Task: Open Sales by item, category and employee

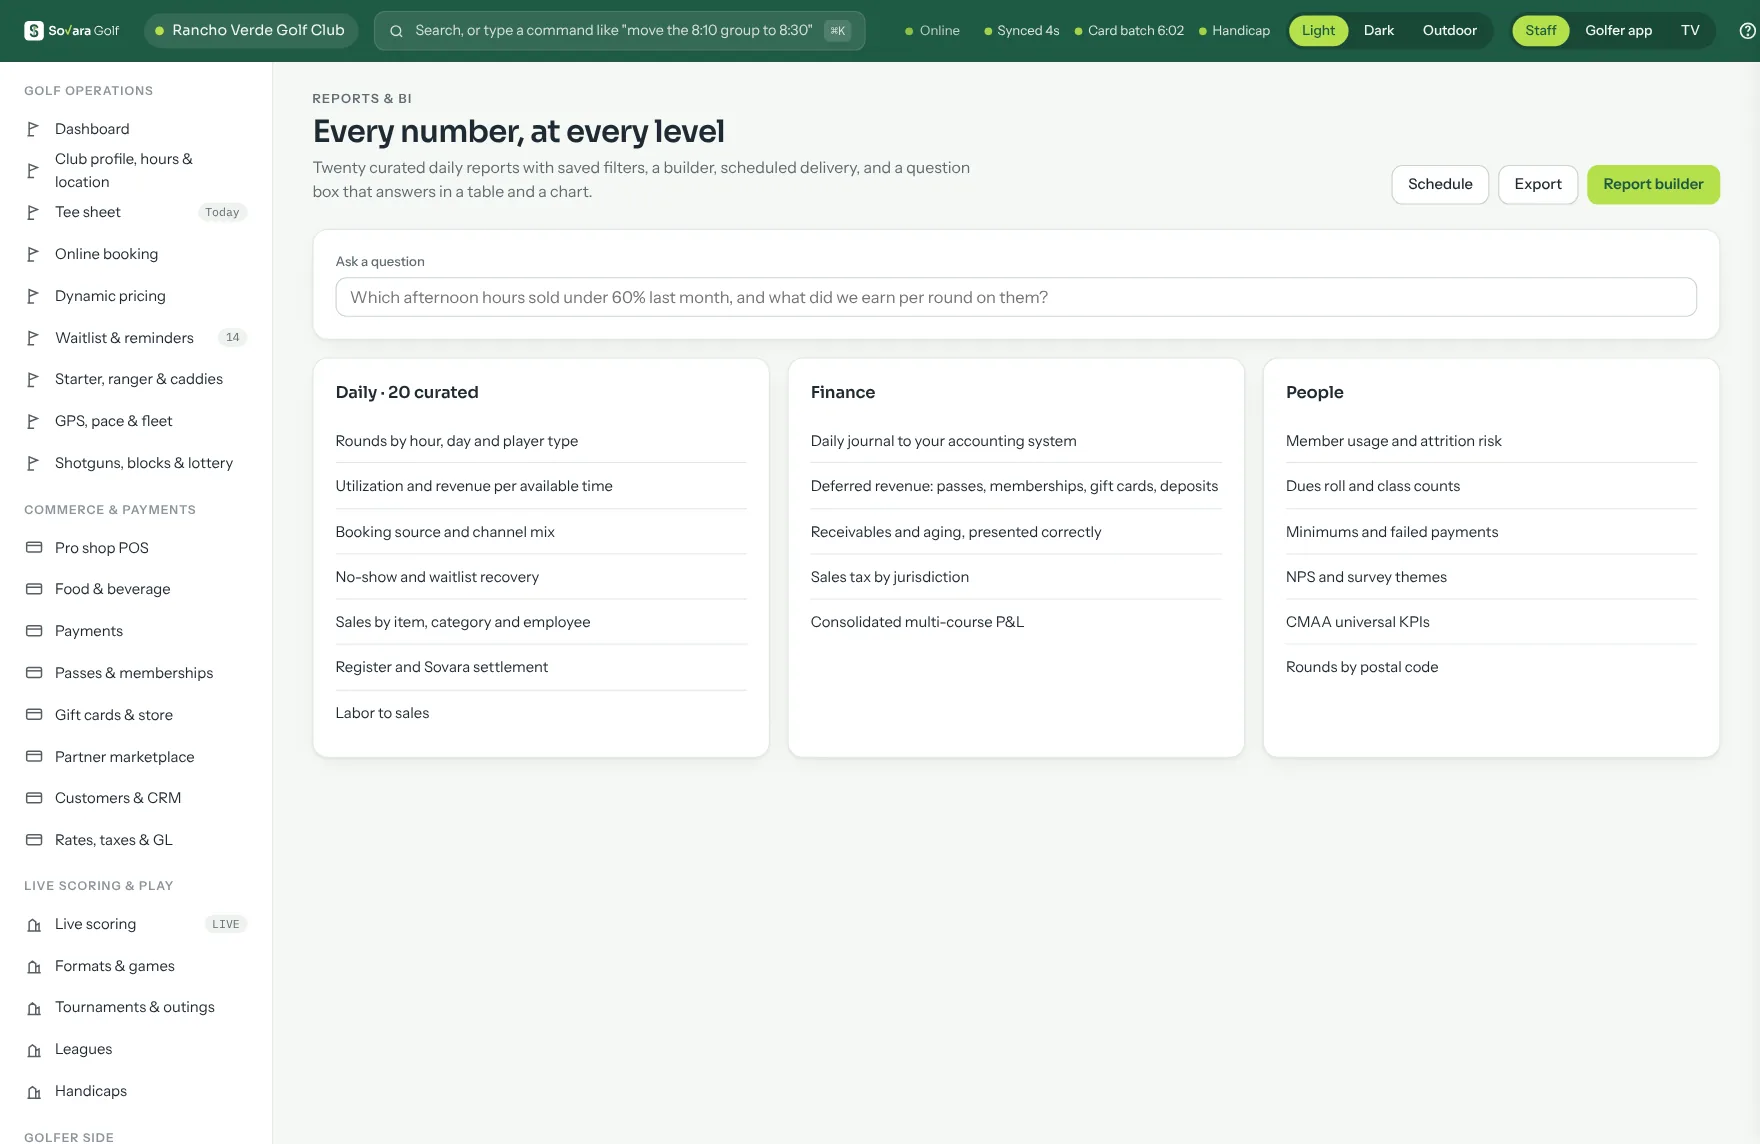Action: pos(541,622)
